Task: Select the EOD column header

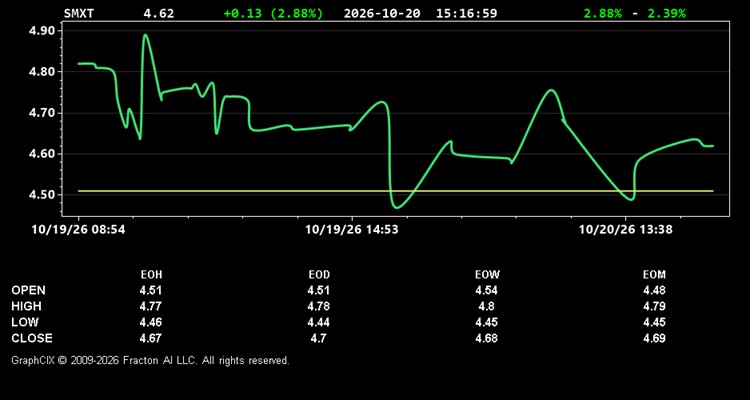Action: click(320, 275)
